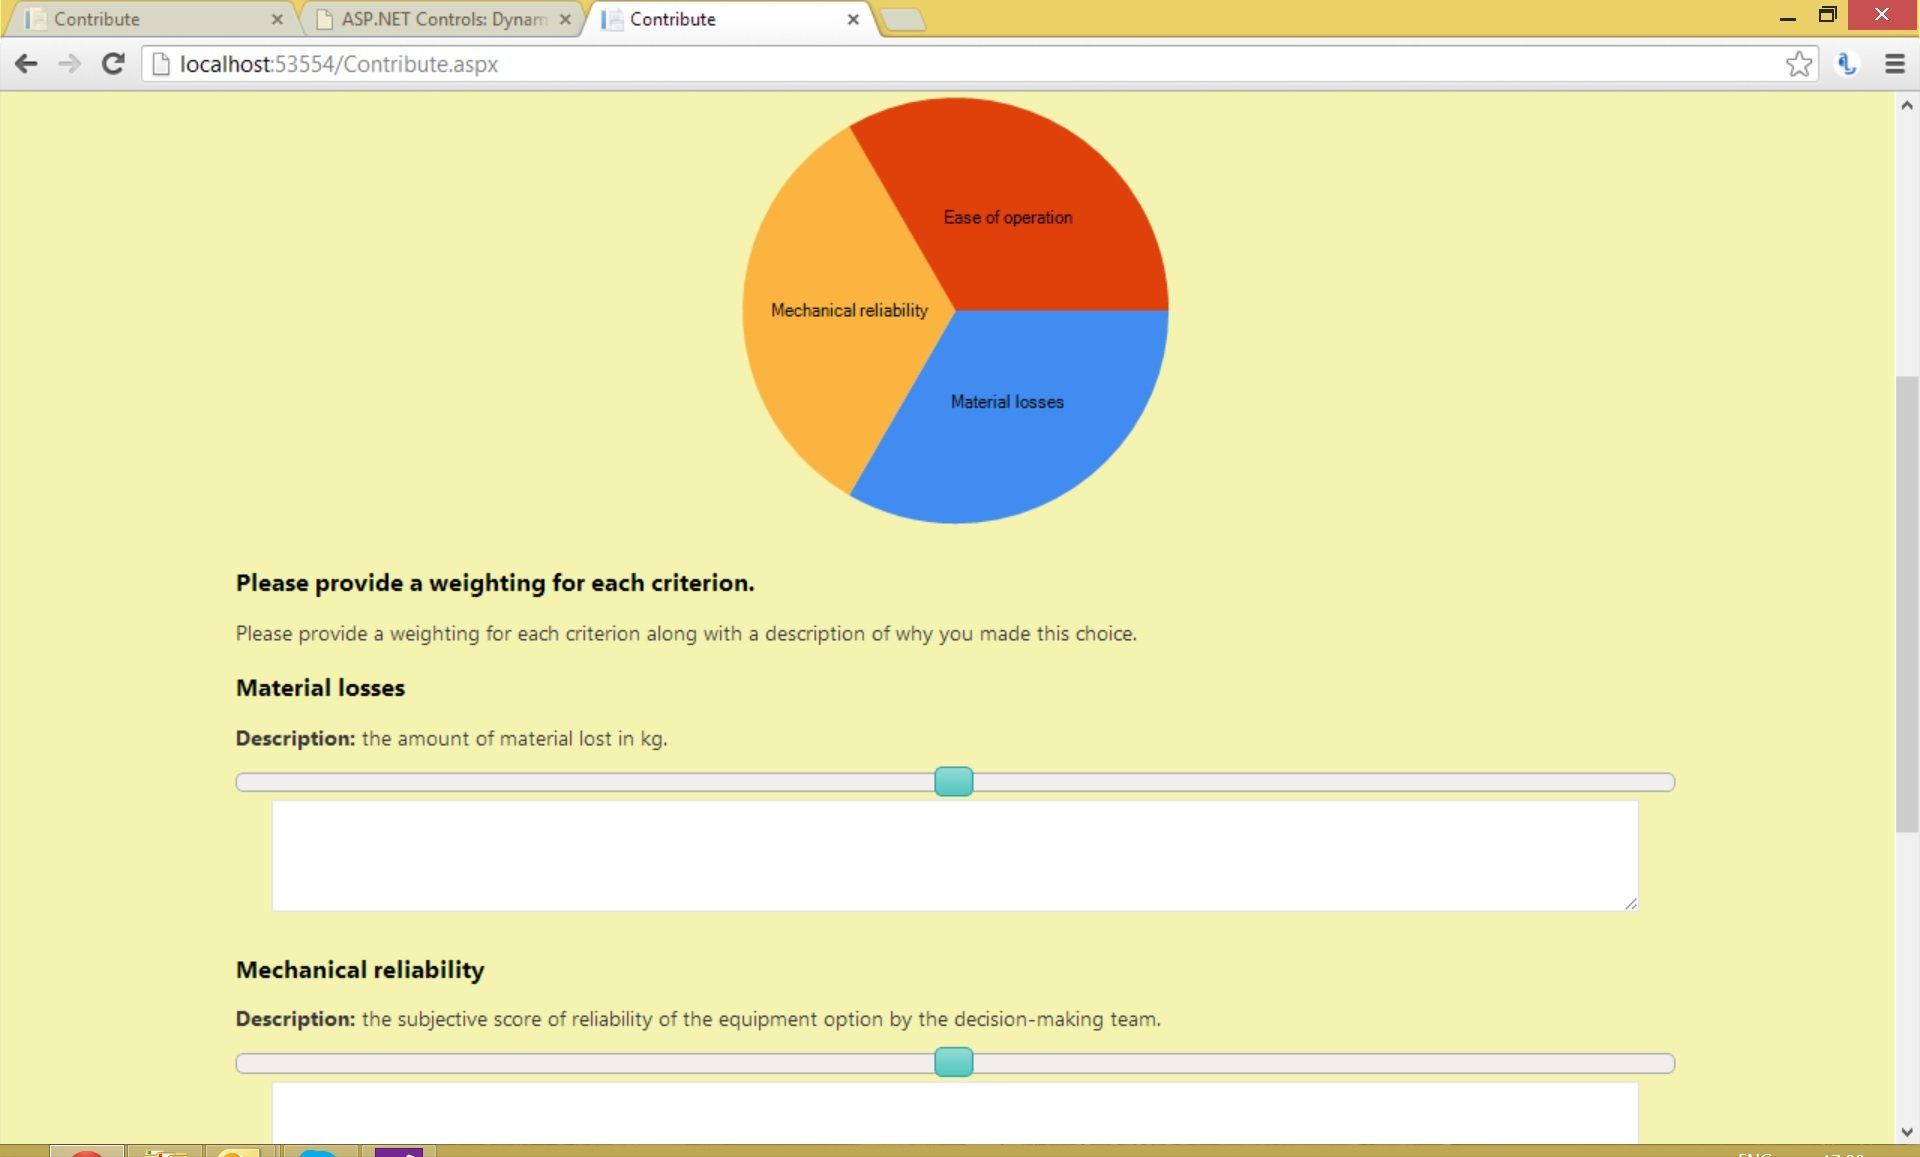Click inside the Material losses text area
The width and height of the screenshot is (1920, 1157).
(956, 857)
